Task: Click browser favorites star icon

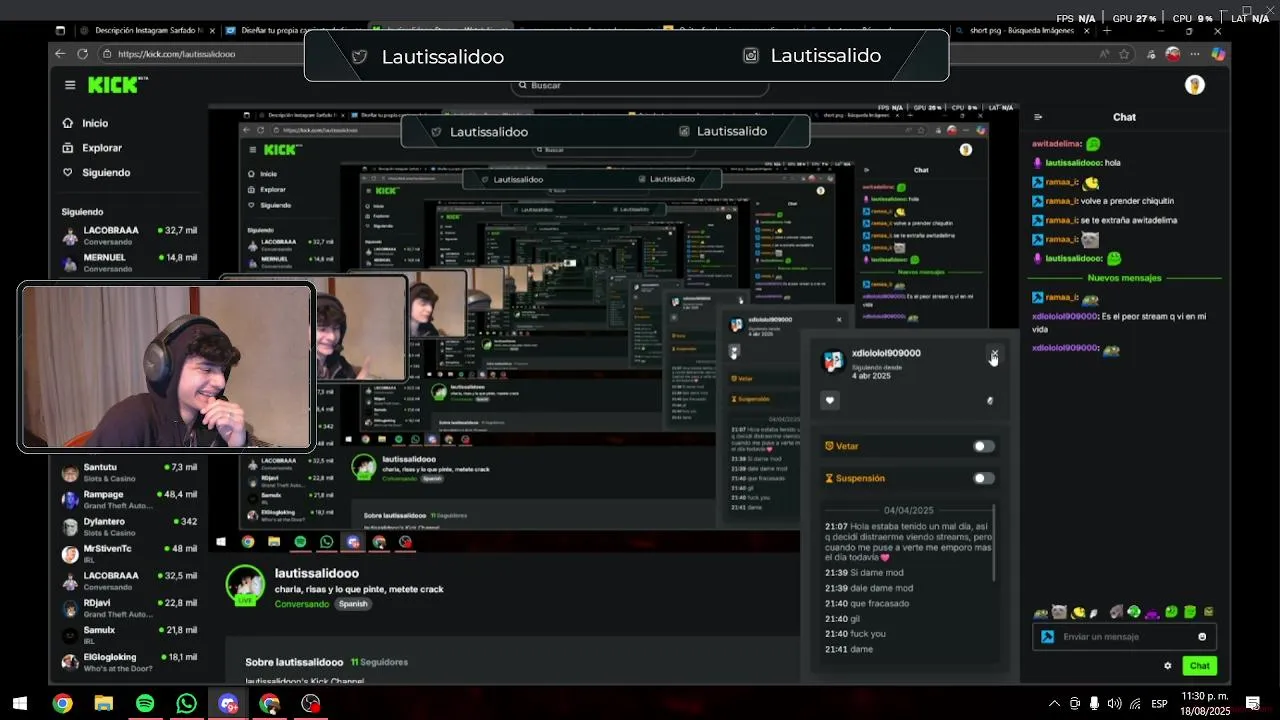Action: pyautogui.click(x=1124, y=54)
